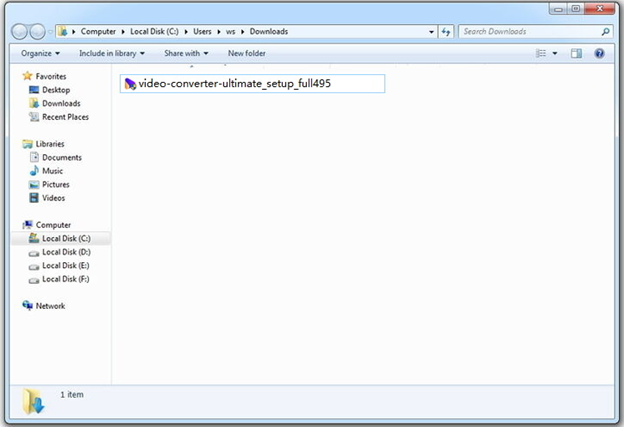Open Desktop under Favorites
The height and width of the screenshot is (427, 624).
click(56, 90)
